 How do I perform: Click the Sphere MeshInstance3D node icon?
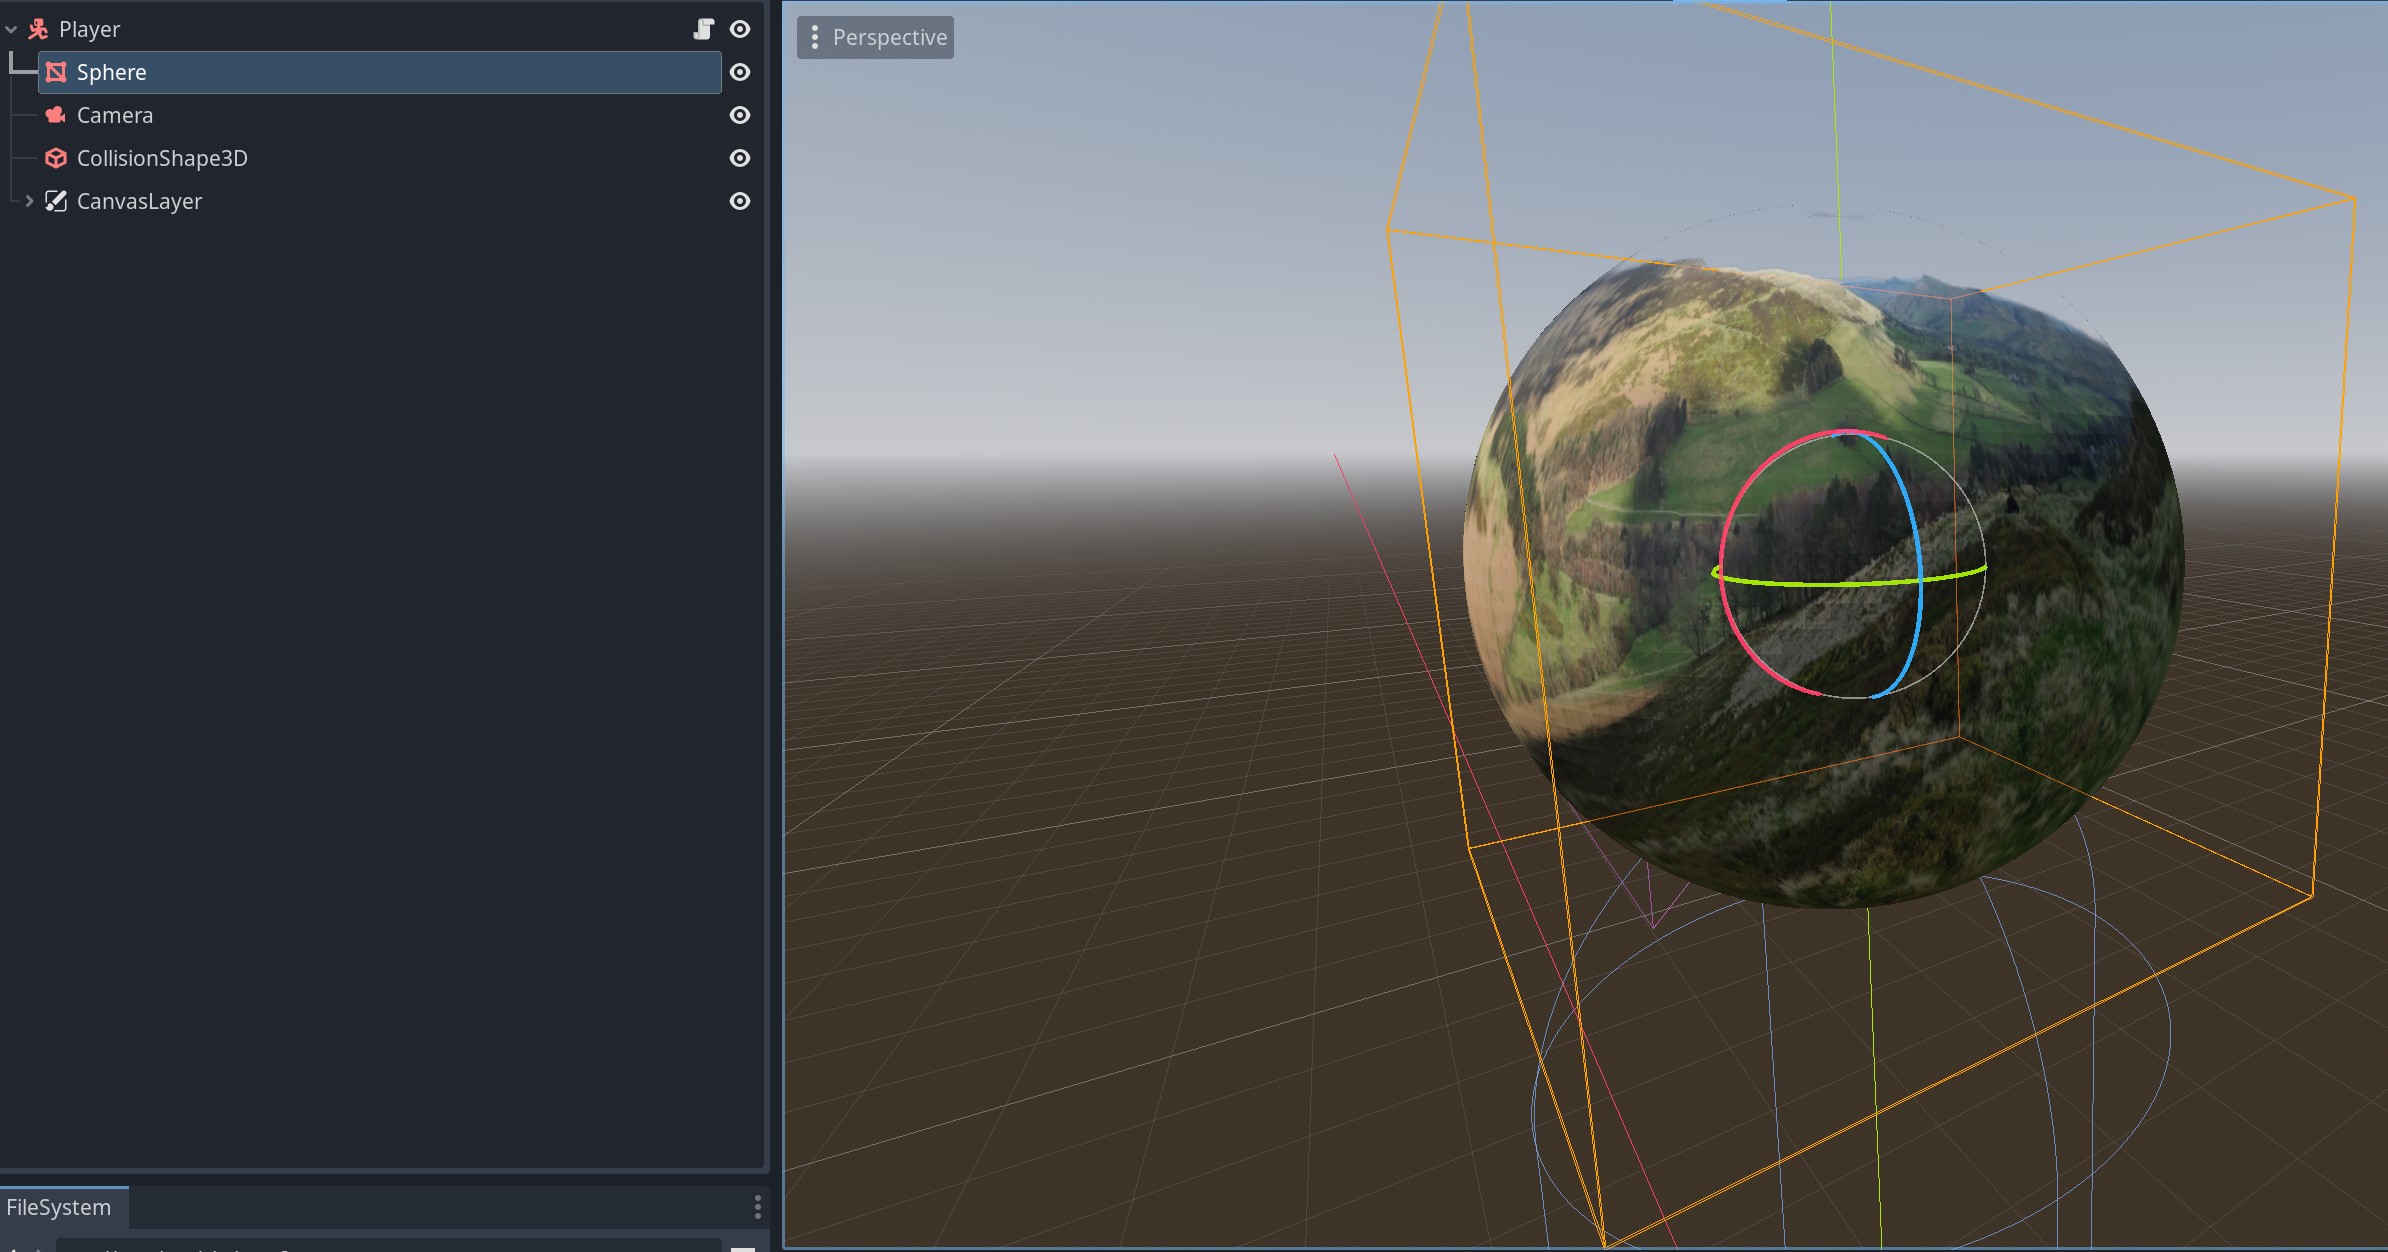coord(56,72)
